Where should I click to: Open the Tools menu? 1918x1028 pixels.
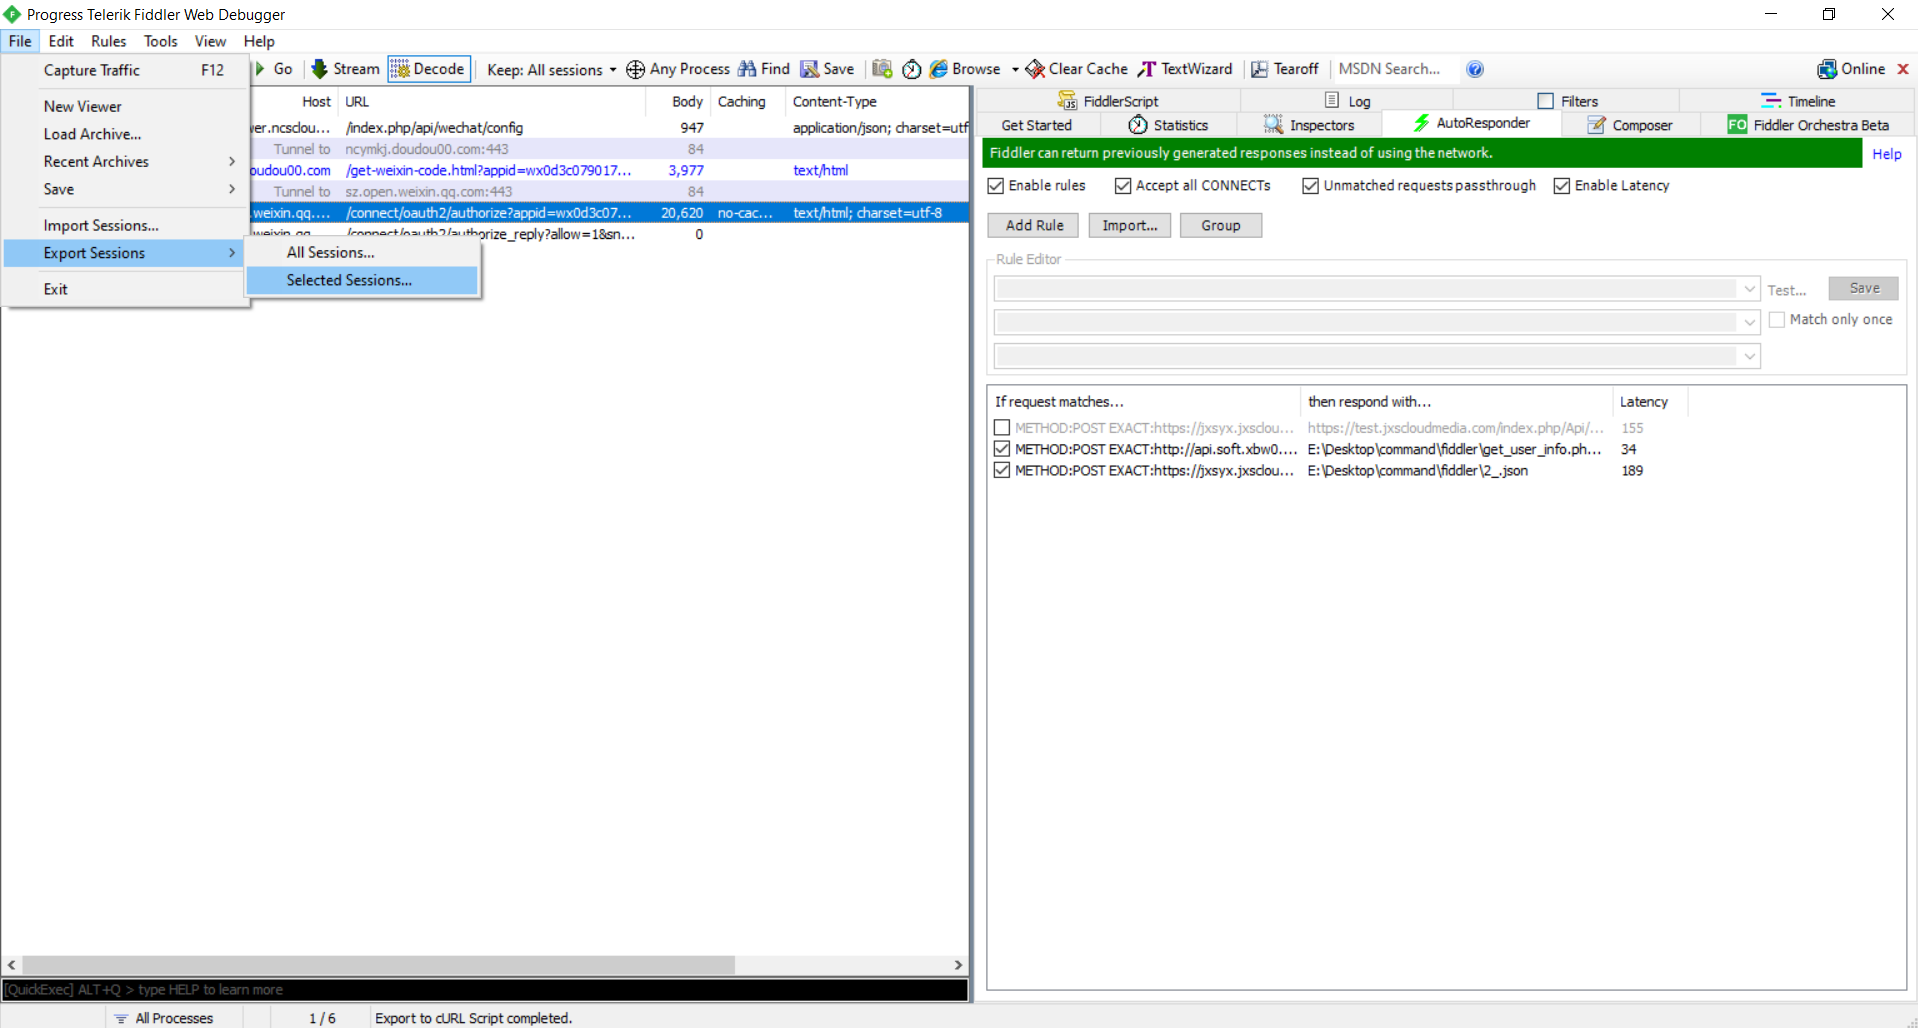(x=161, y=41)
